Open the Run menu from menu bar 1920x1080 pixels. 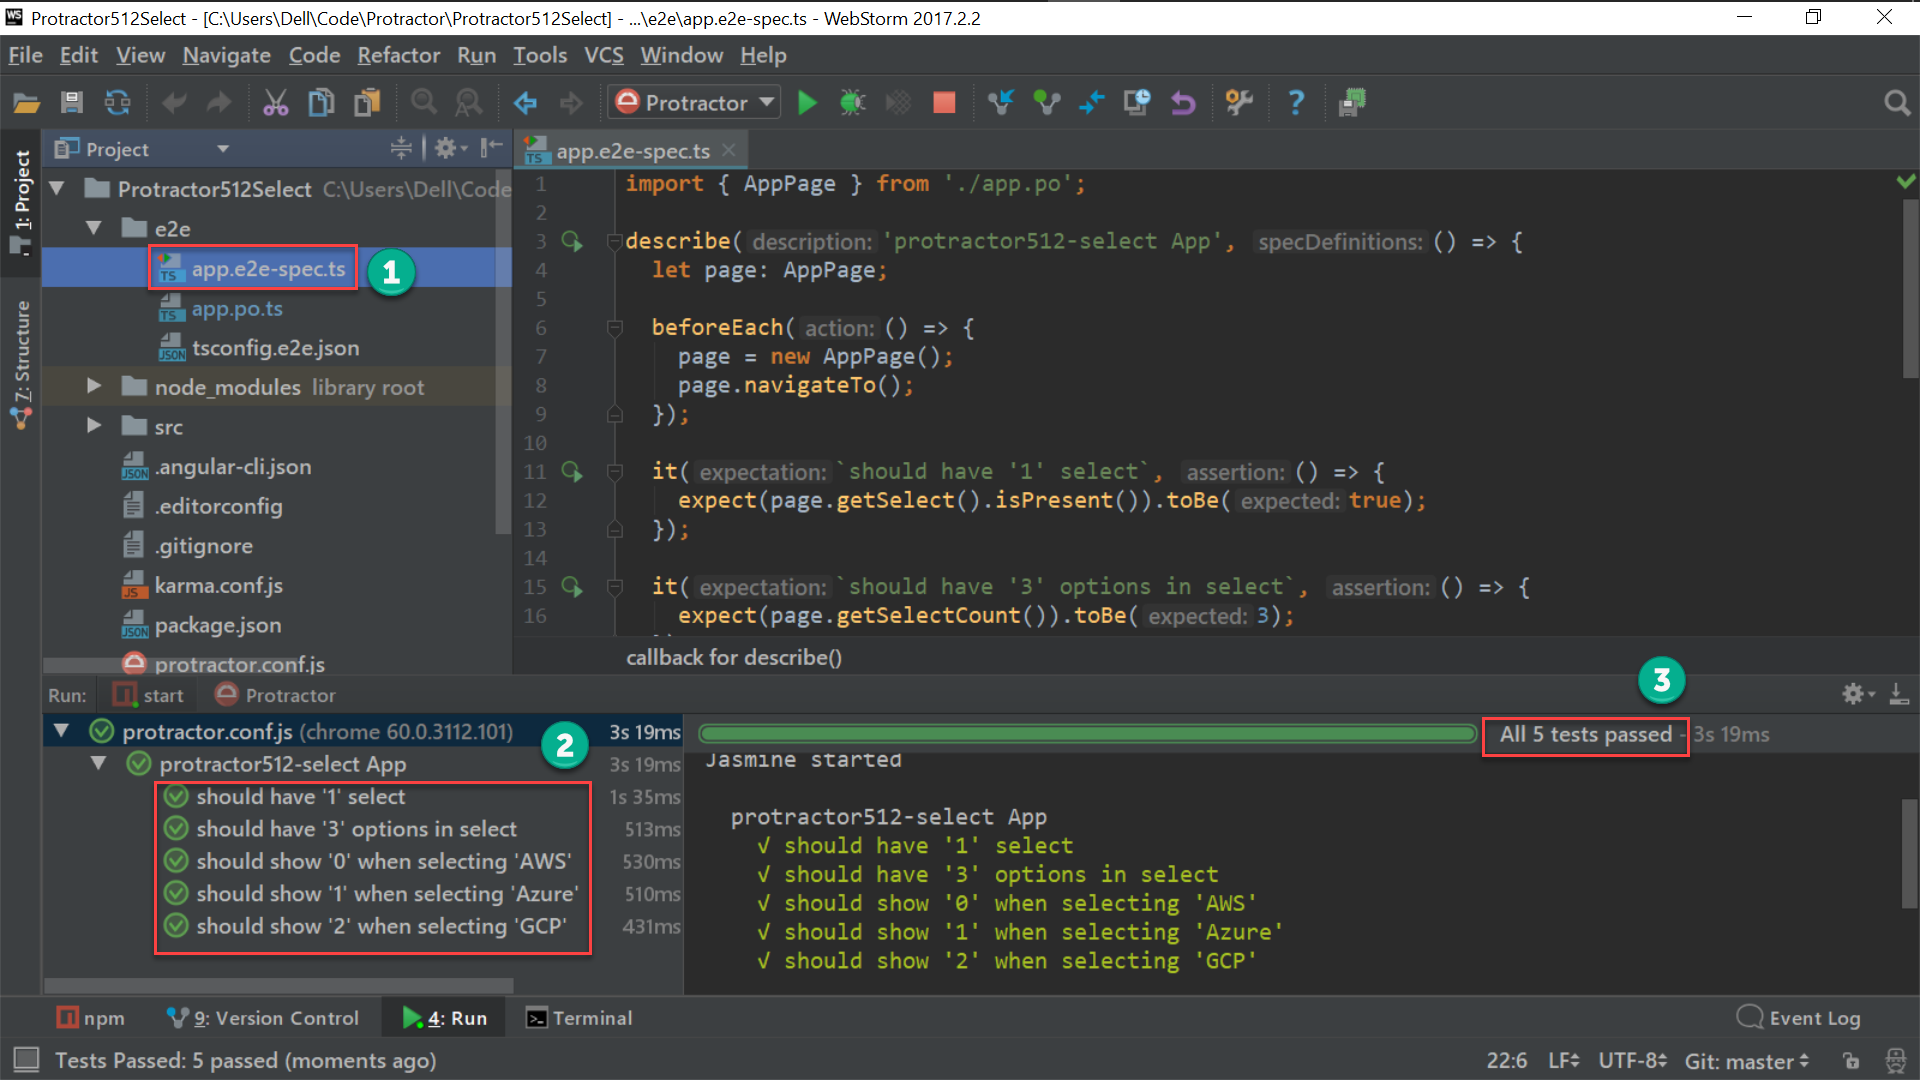click(475, 54)
